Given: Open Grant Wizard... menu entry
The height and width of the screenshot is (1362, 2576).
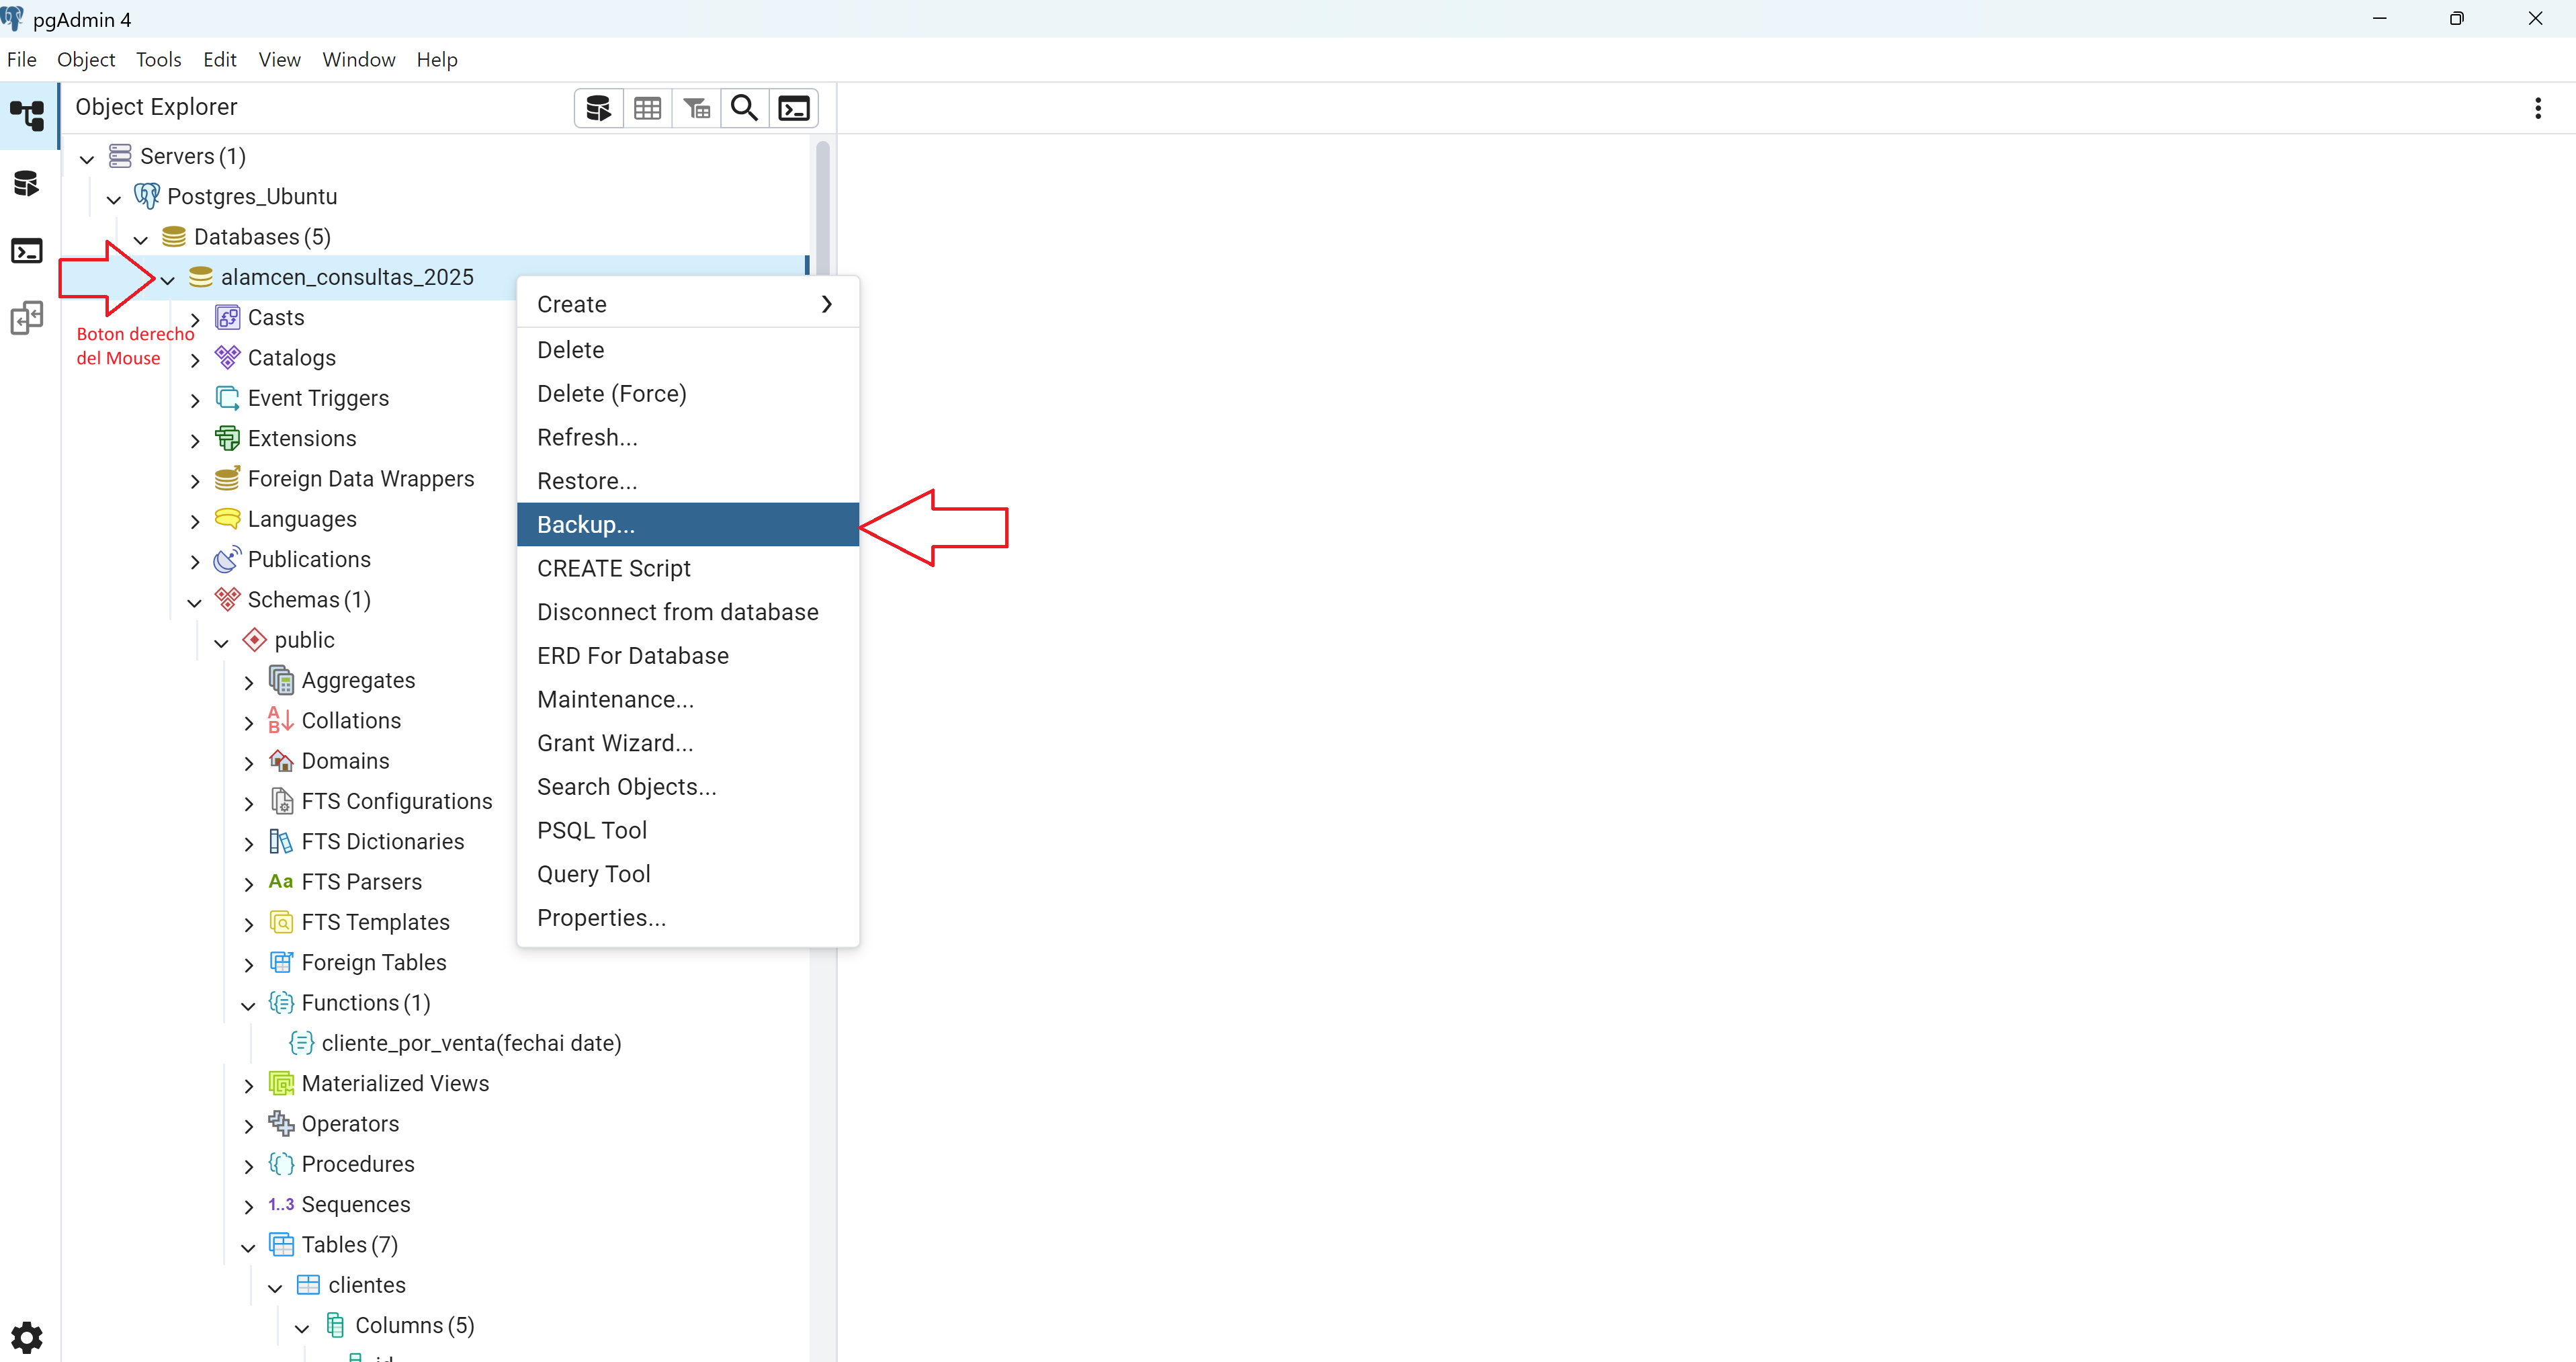Looking at the screenshot, I should coord(687,743).
